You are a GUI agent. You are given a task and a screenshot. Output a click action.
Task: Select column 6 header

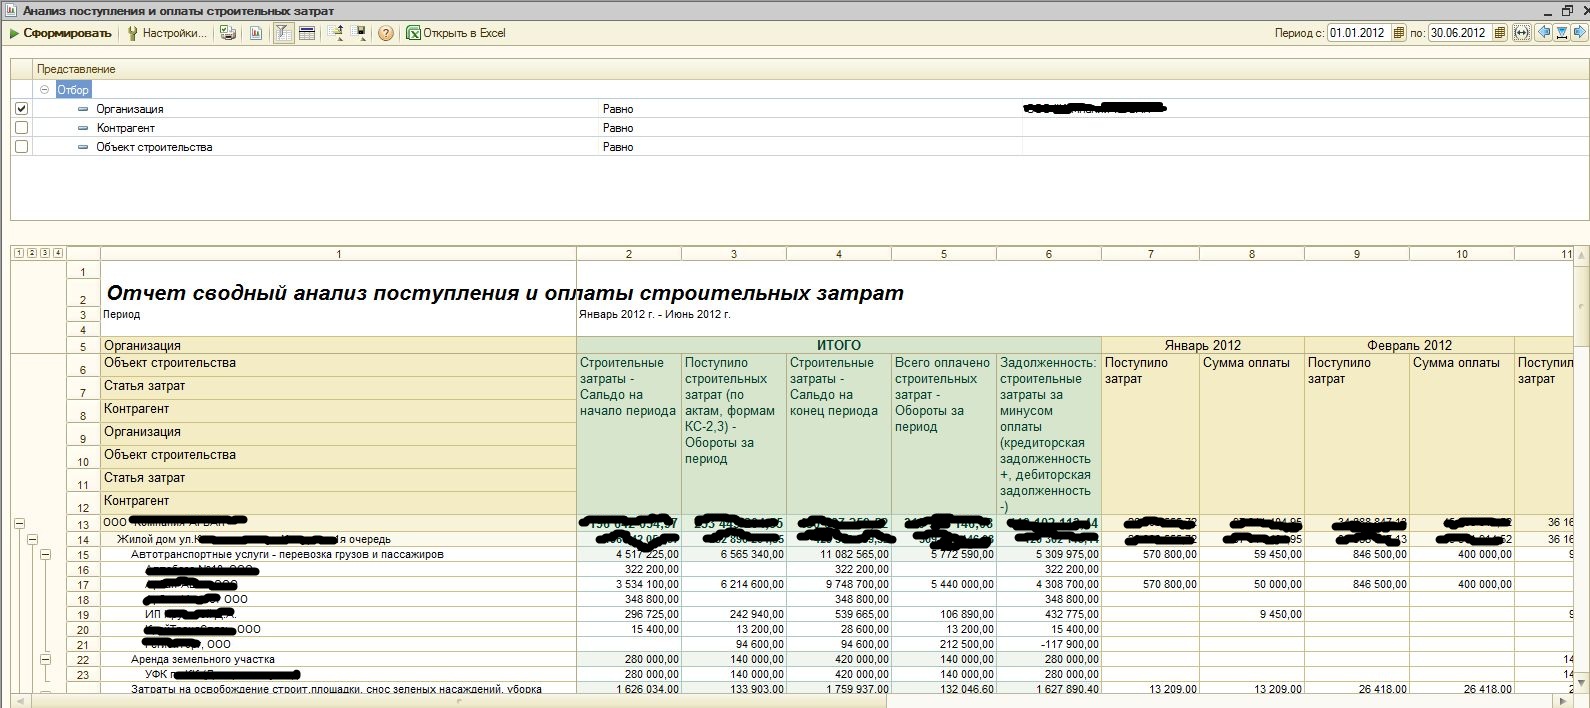pyautogui.click(x=1049, y=254)
